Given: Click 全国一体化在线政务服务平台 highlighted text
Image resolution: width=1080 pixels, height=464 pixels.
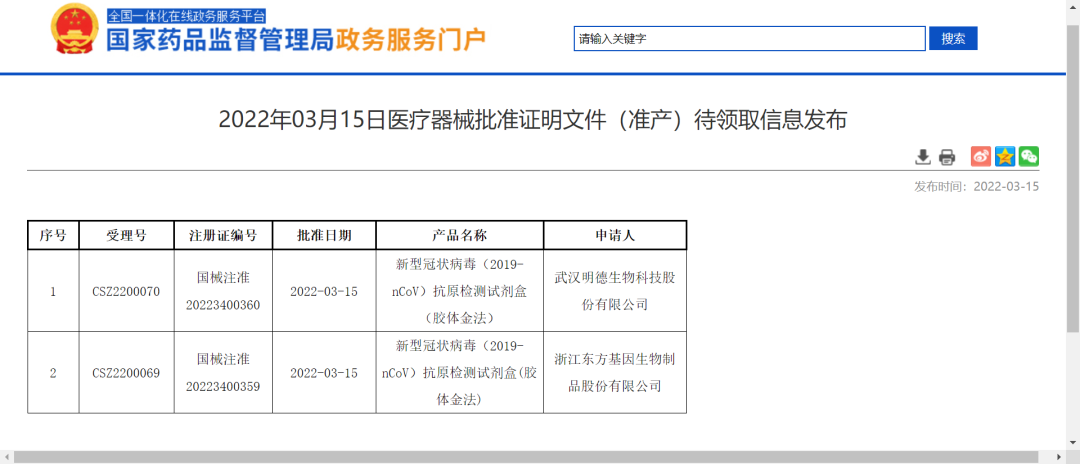Looking at the screenshot, I should [x=187, y=17].
